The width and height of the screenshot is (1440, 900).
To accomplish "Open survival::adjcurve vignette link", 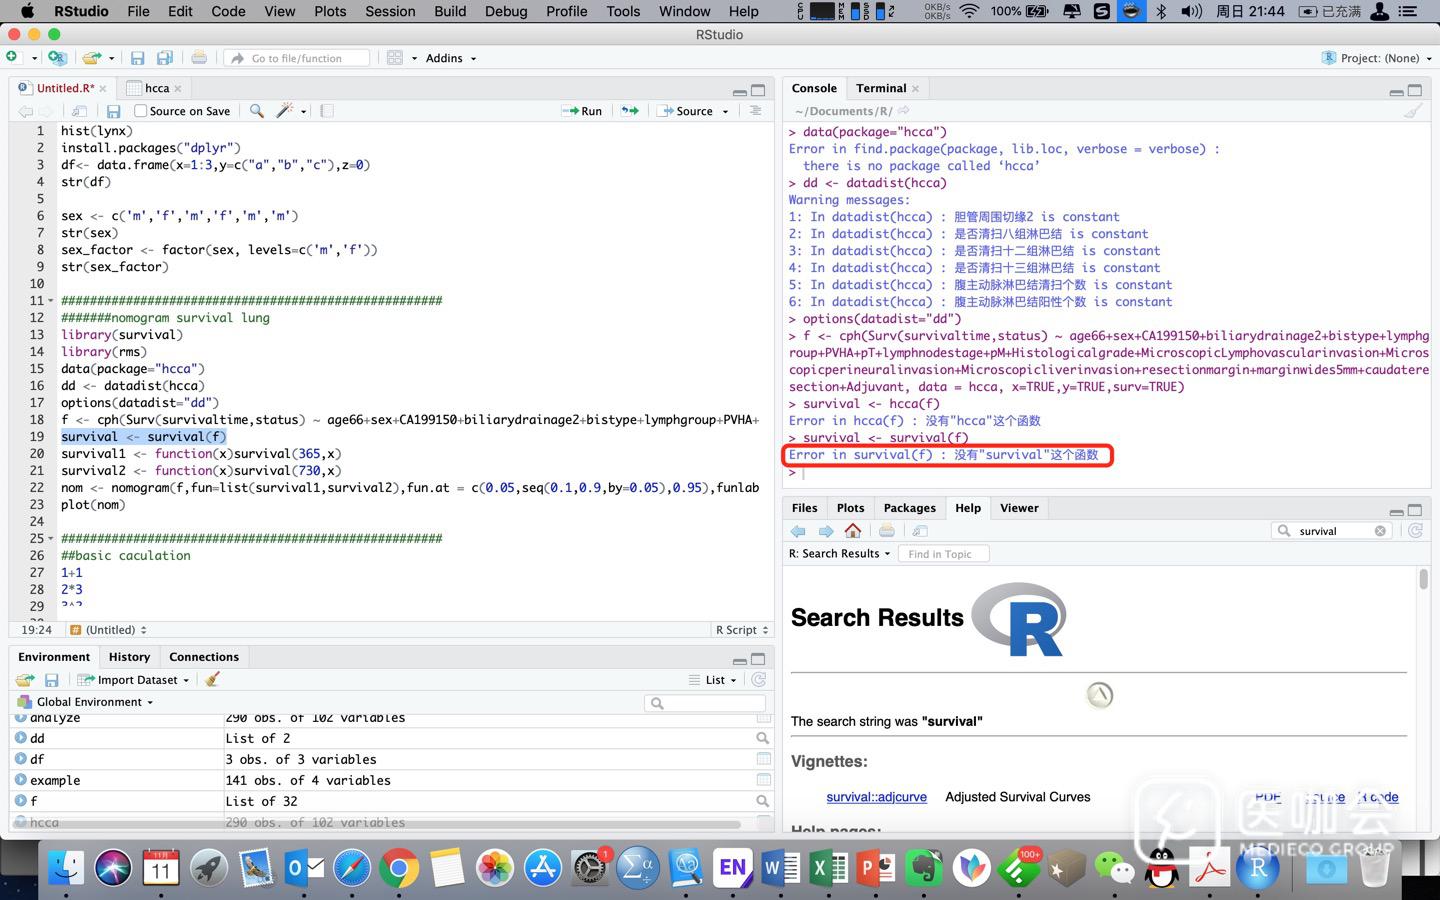I will coord(876,797).
